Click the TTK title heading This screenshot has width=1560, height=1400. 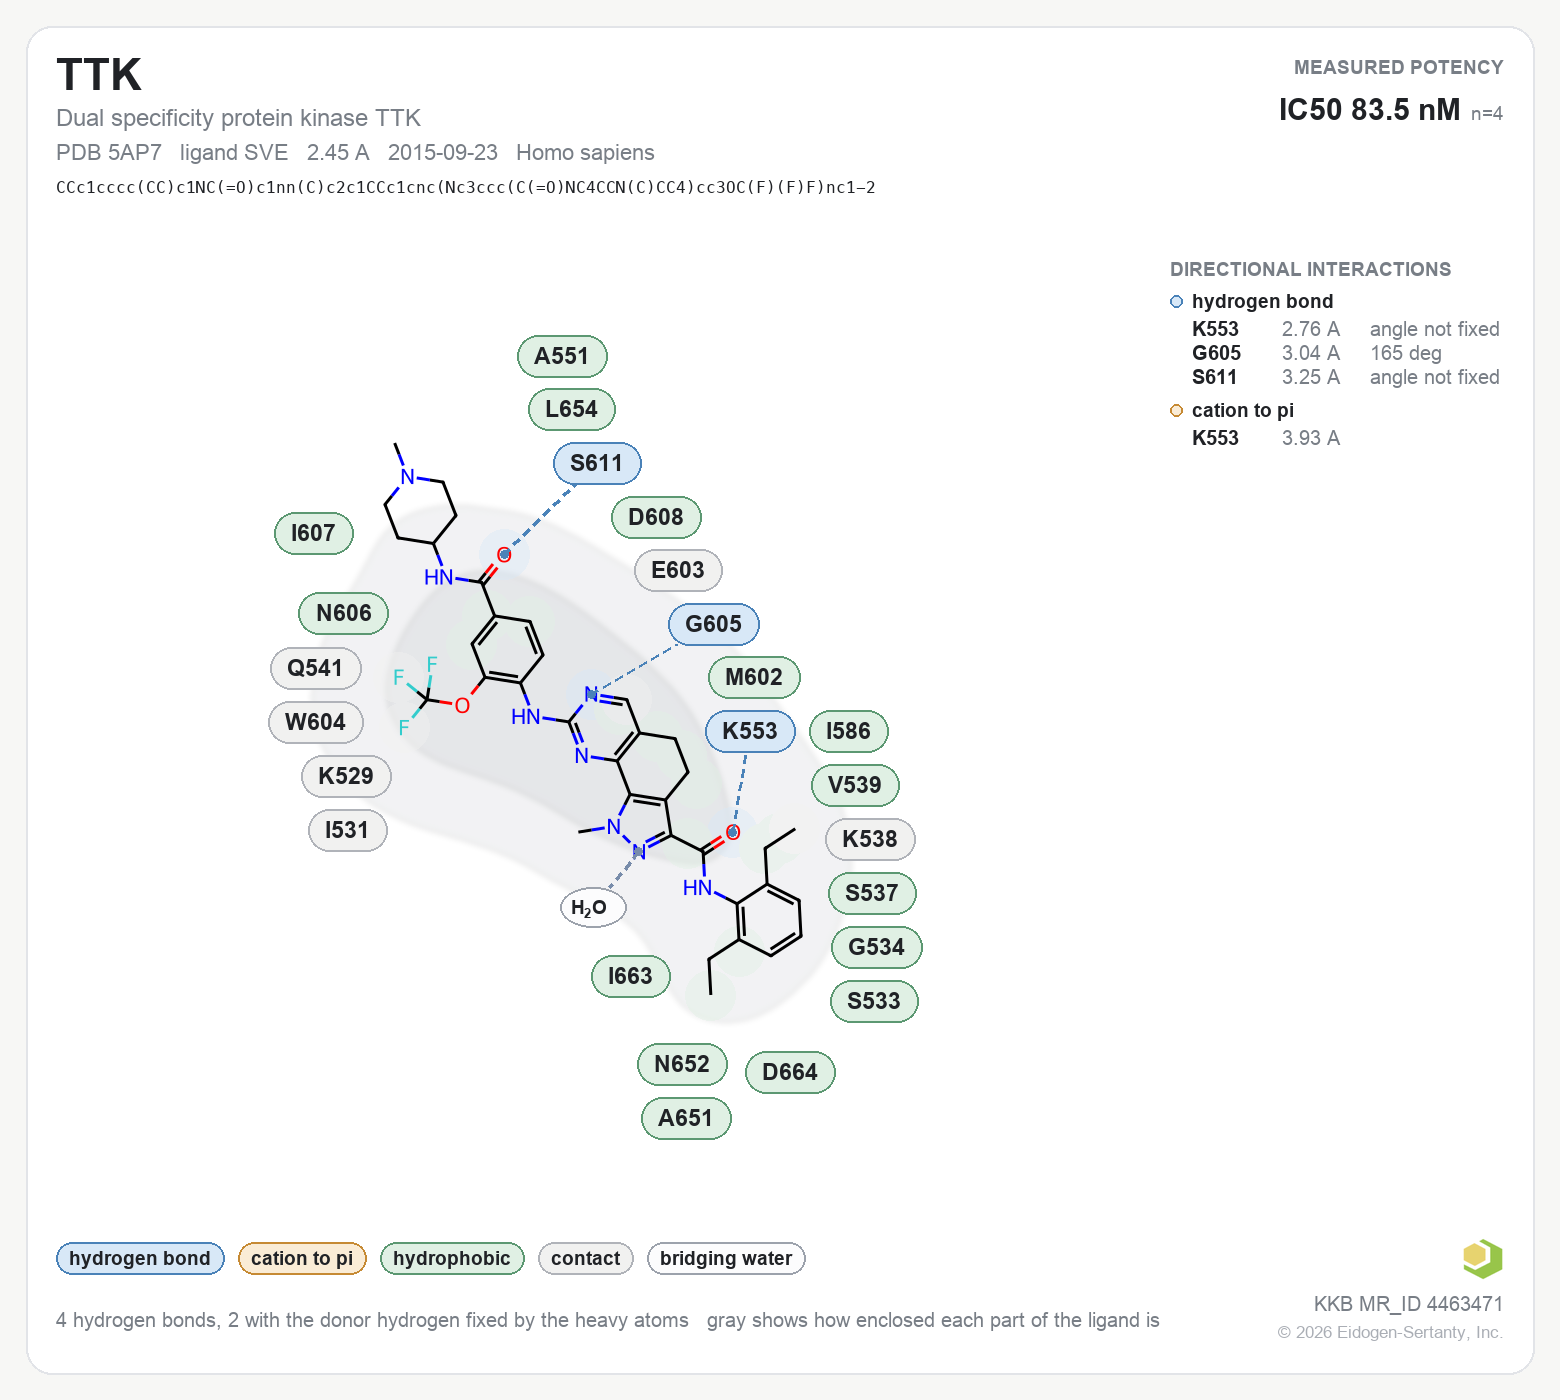point(99,75)
